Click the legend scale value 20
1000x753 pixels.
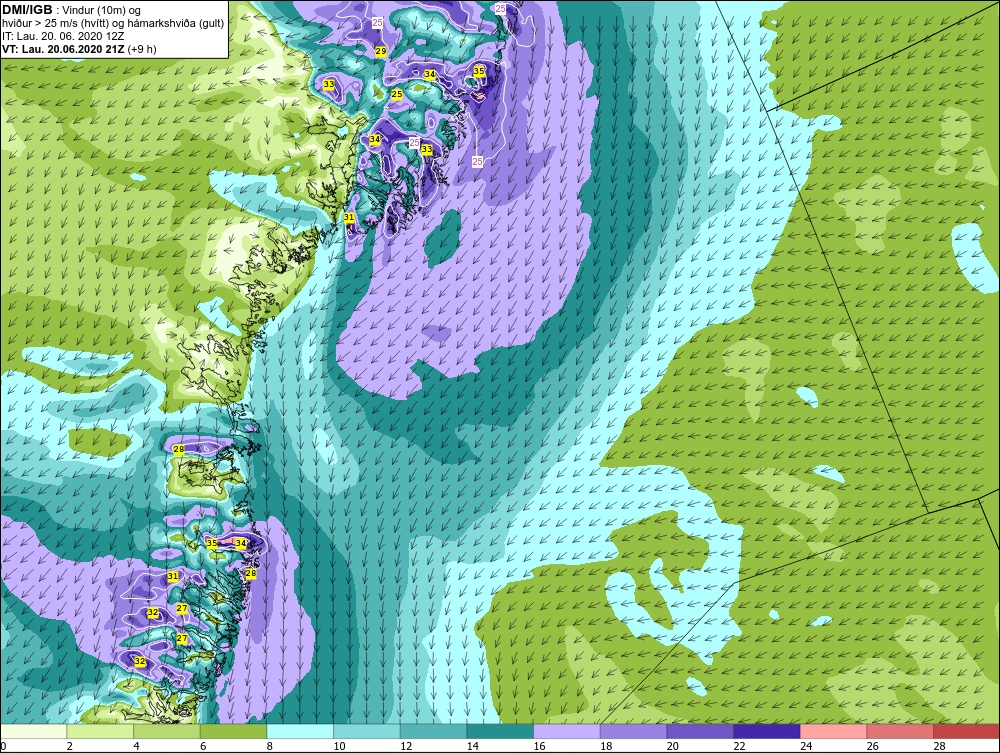point(672,746)
